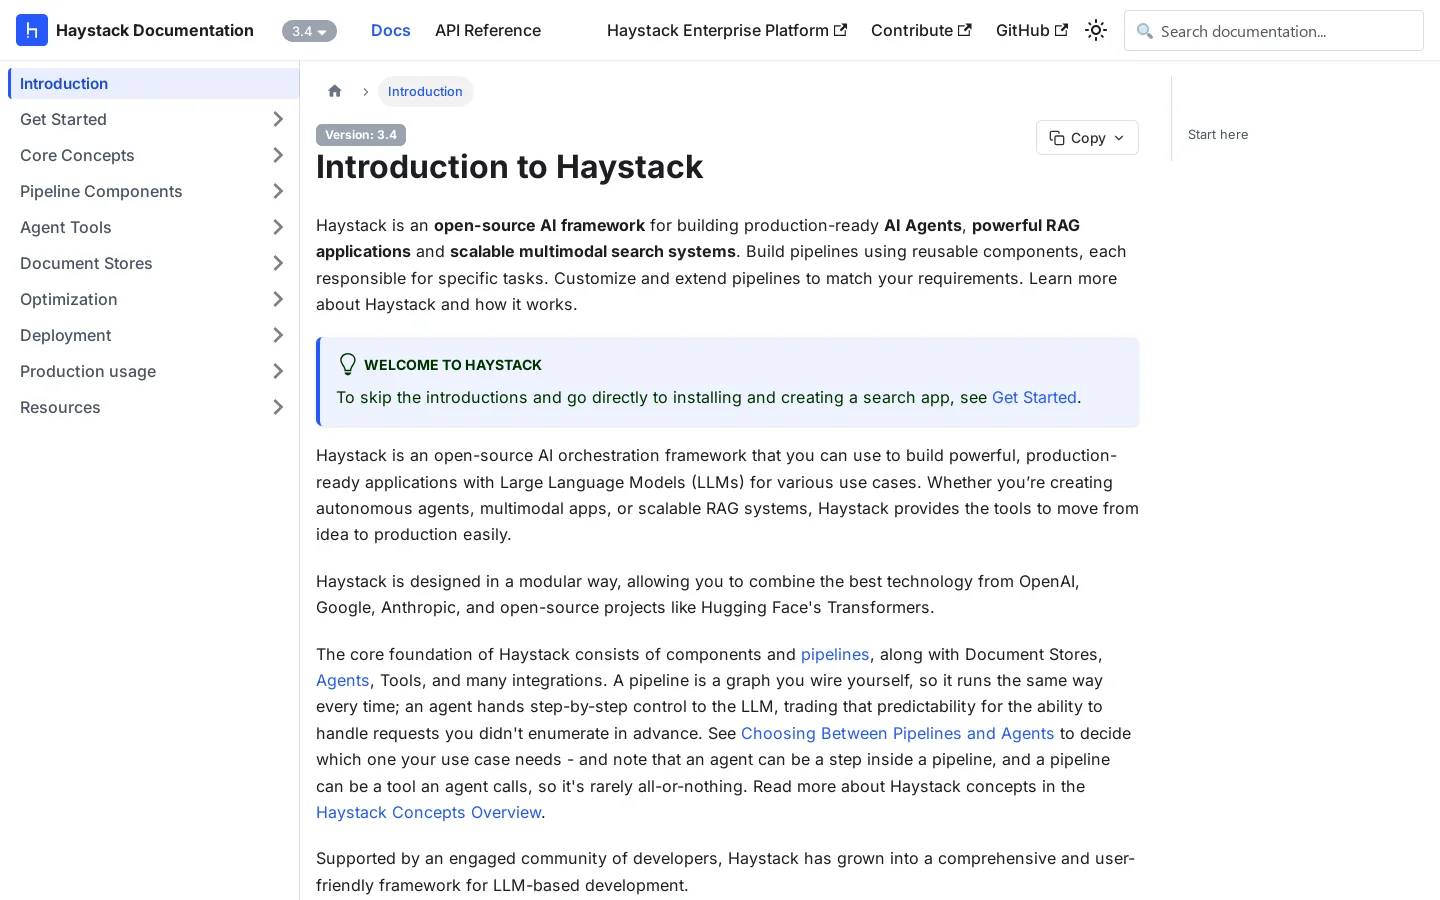Click the Introduction breadcrumb
This screenshot has height=900, width=1440.
coord(425,91)
